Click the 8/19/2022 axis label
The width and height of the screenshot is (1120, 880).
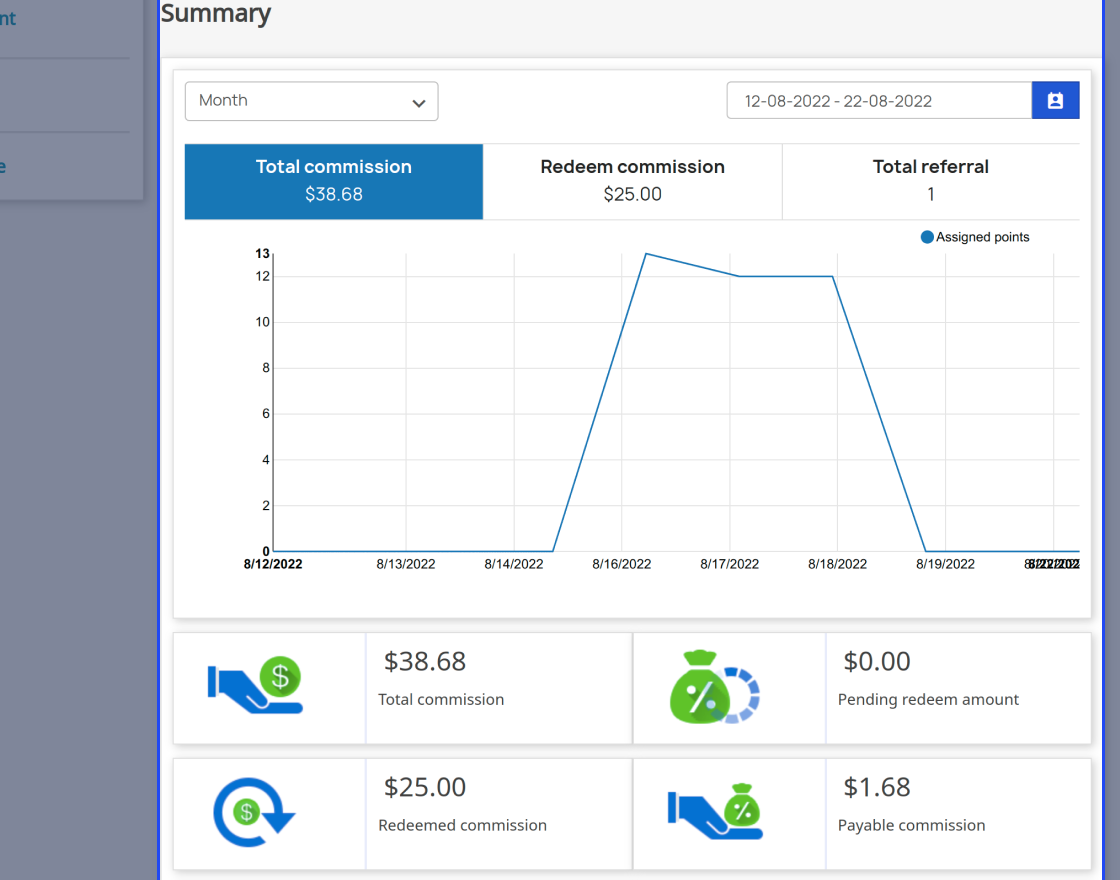click(x=945, y=564)
